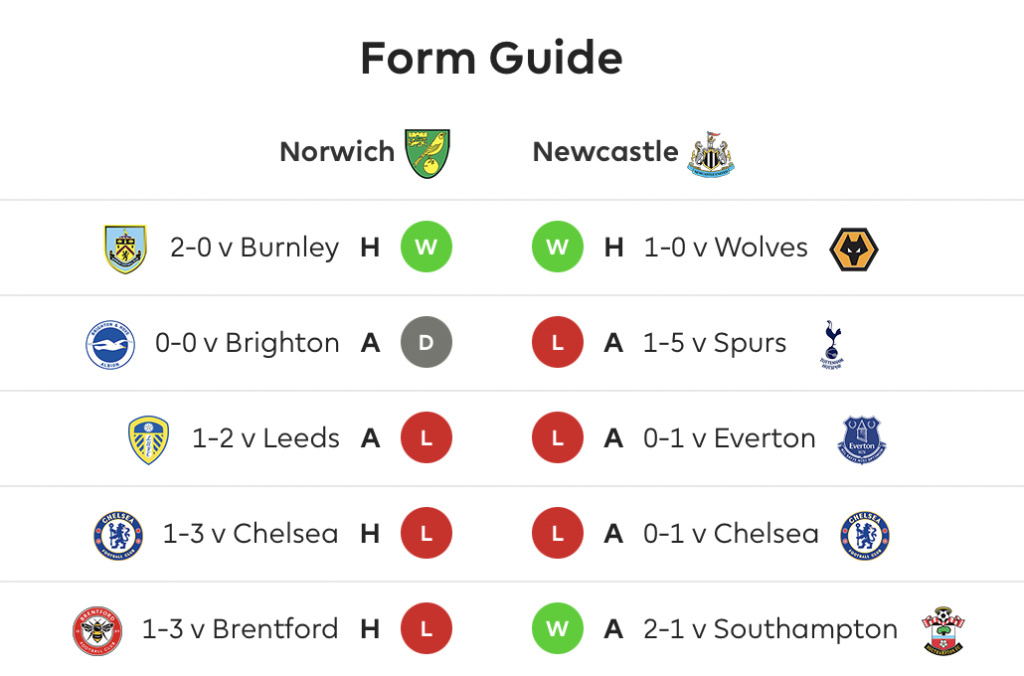The width and height of the screenshot is (1024, 676).
Task: Select the Leeds United badge
Action: (149, 440)
